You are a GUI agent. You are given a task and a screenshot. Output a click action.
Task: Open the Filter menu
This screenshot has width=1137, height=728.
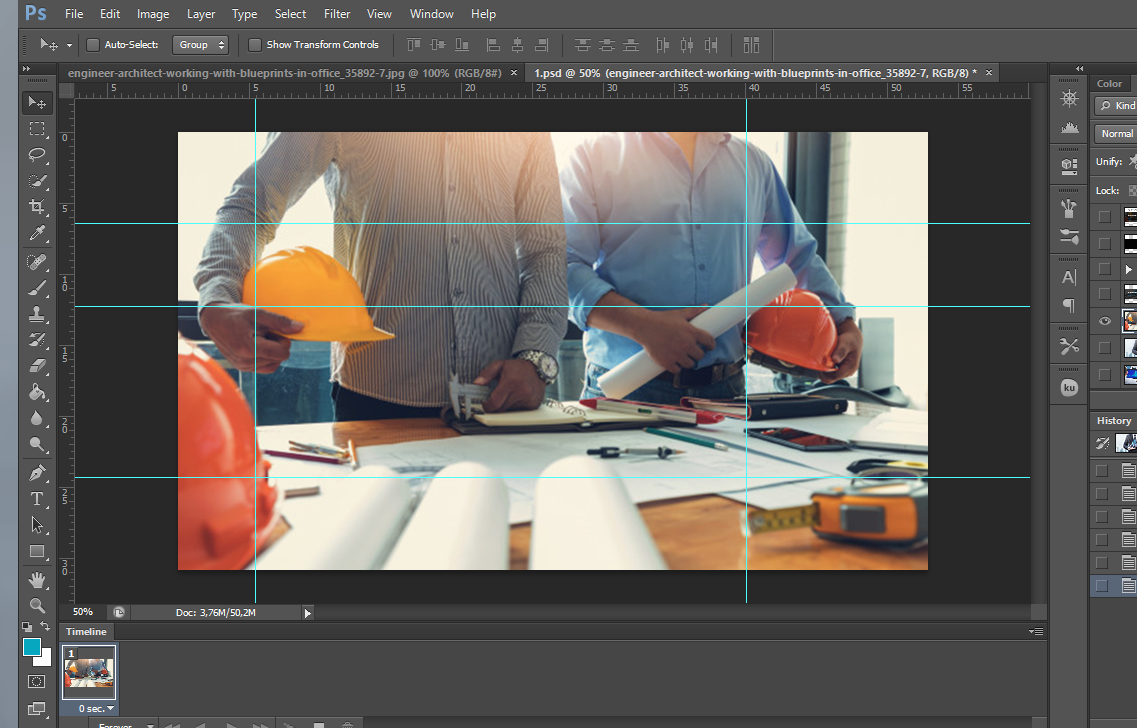coord(337,14)
